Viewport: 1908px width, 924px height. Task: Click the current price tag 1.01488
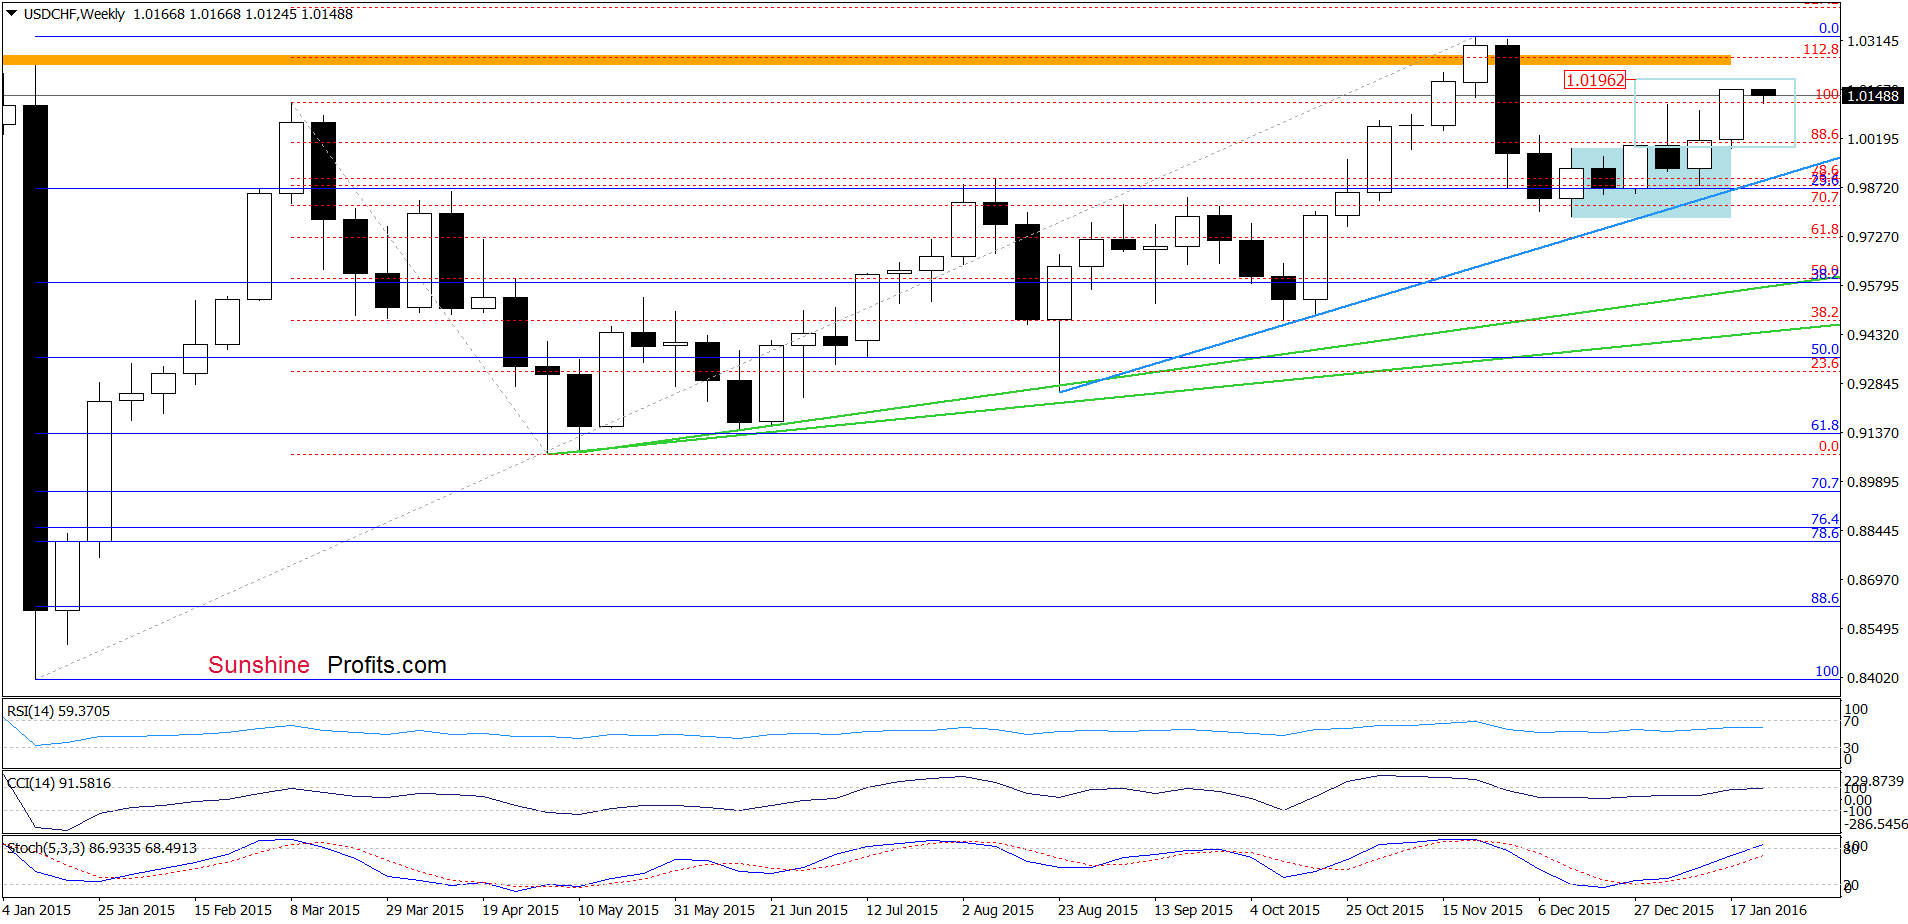point(1873,96)
